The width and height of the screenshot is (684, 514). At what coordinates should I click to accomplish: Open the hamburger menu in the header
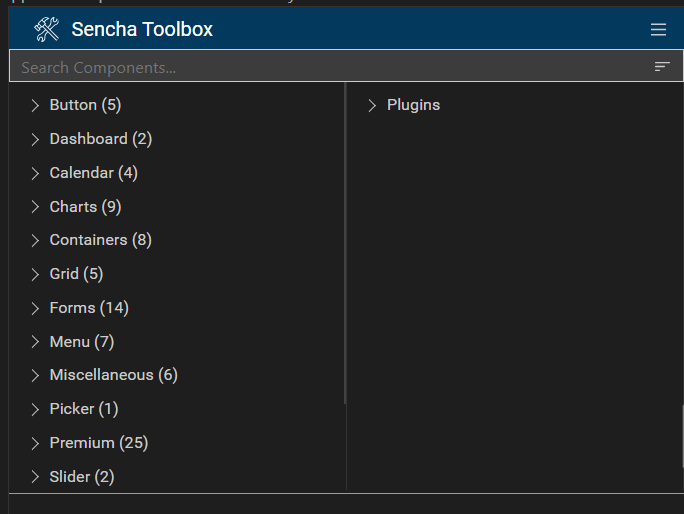(658, 30)
